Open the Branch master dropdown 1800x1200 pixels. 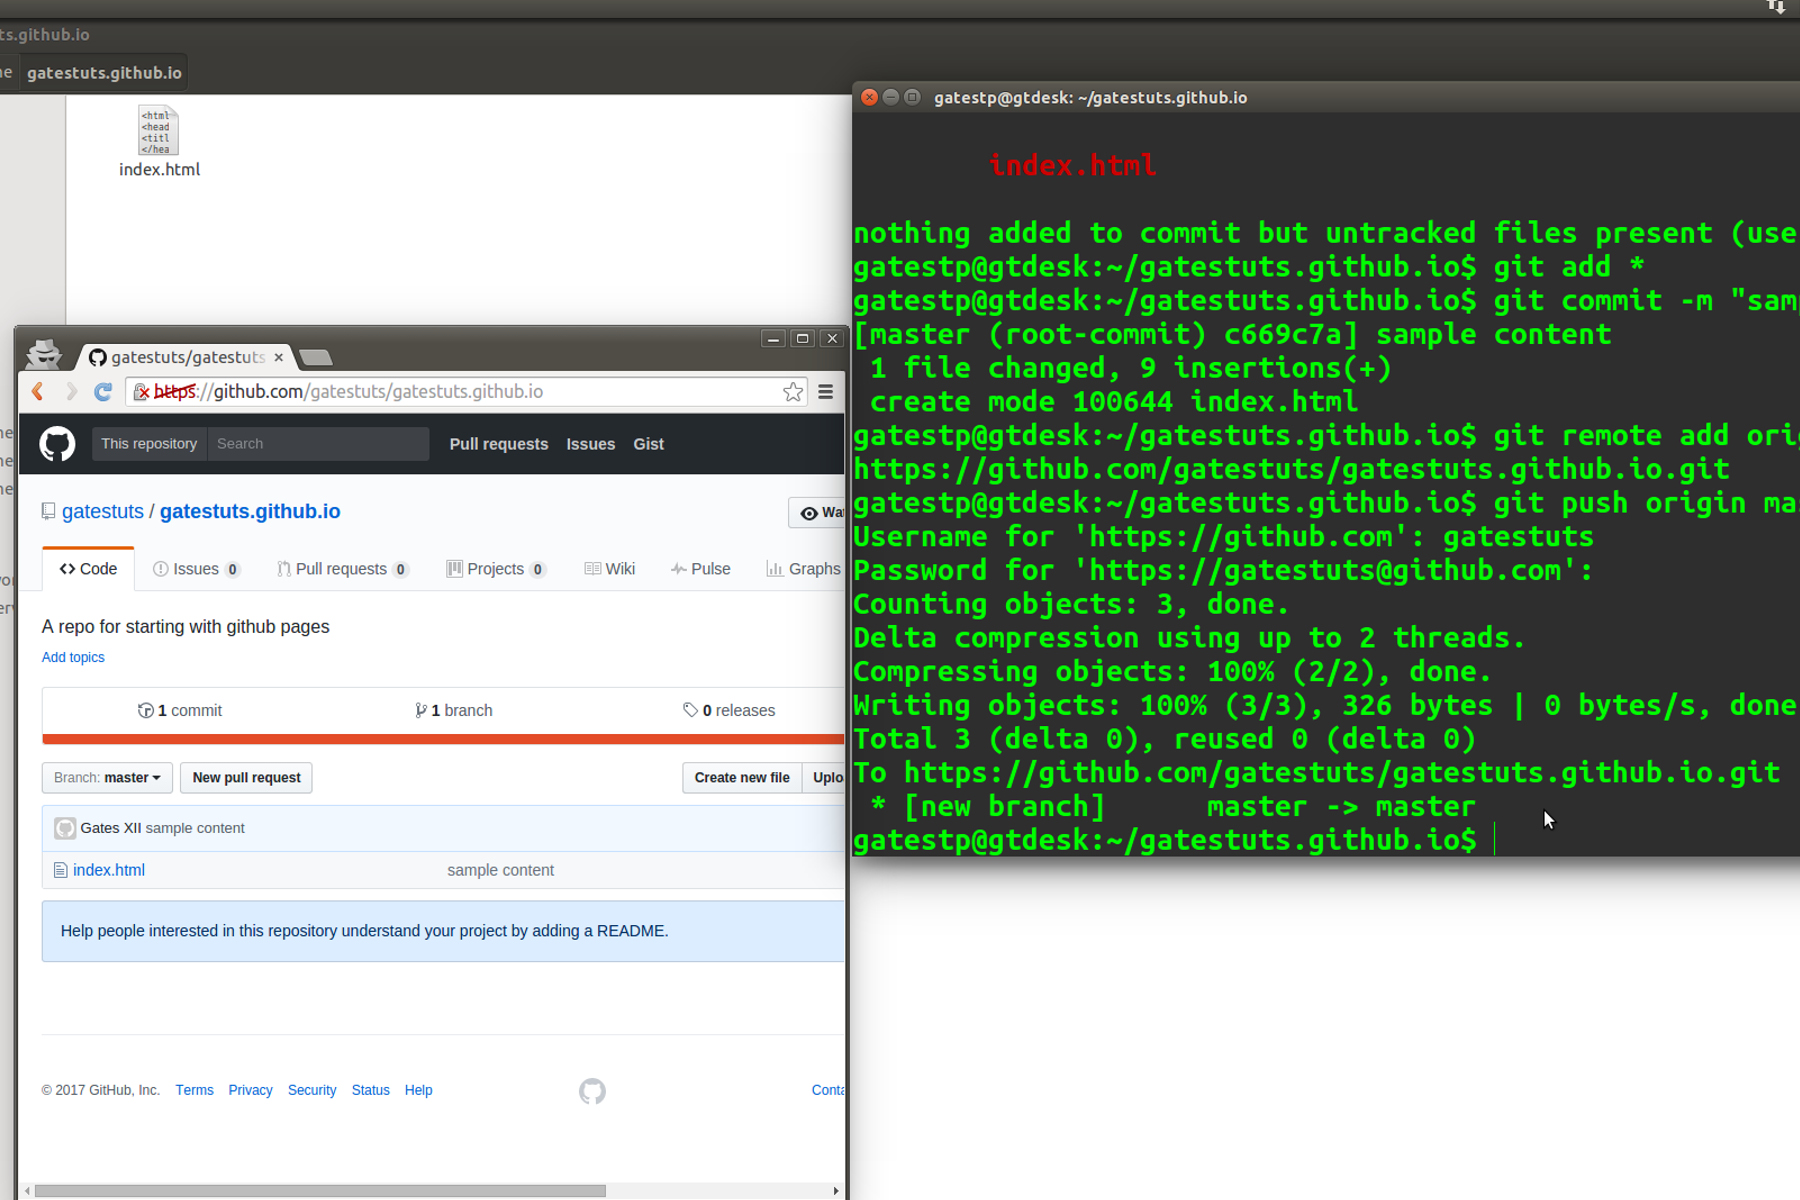coord(107,778)
